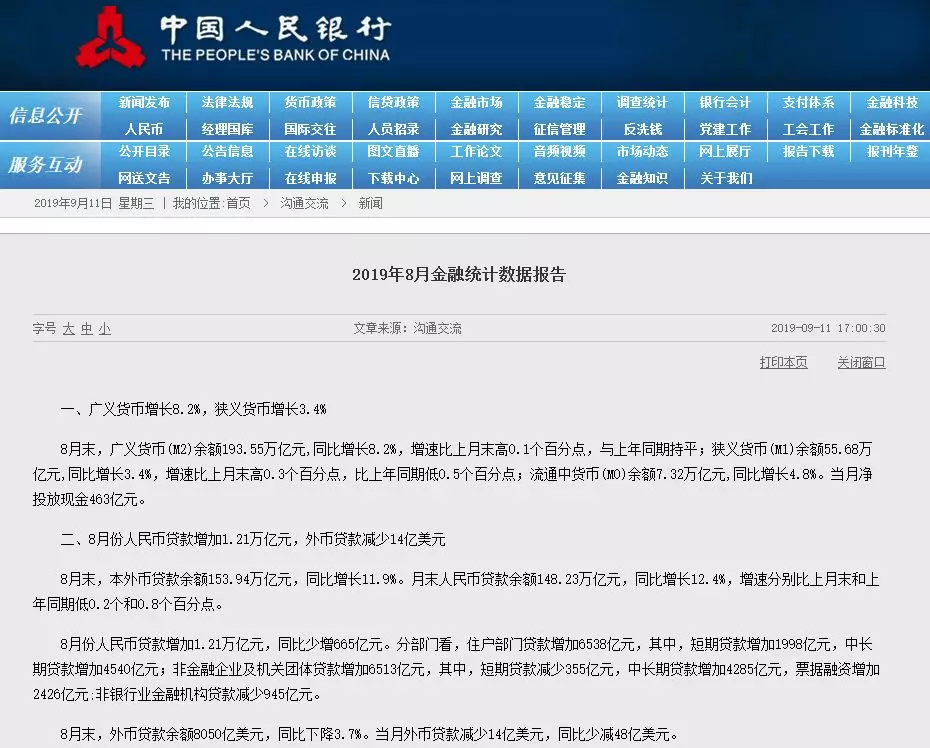Go to 征信管理 page
Image resolution: width=930 pixels, height=748 pixels.
coord(559,129)
